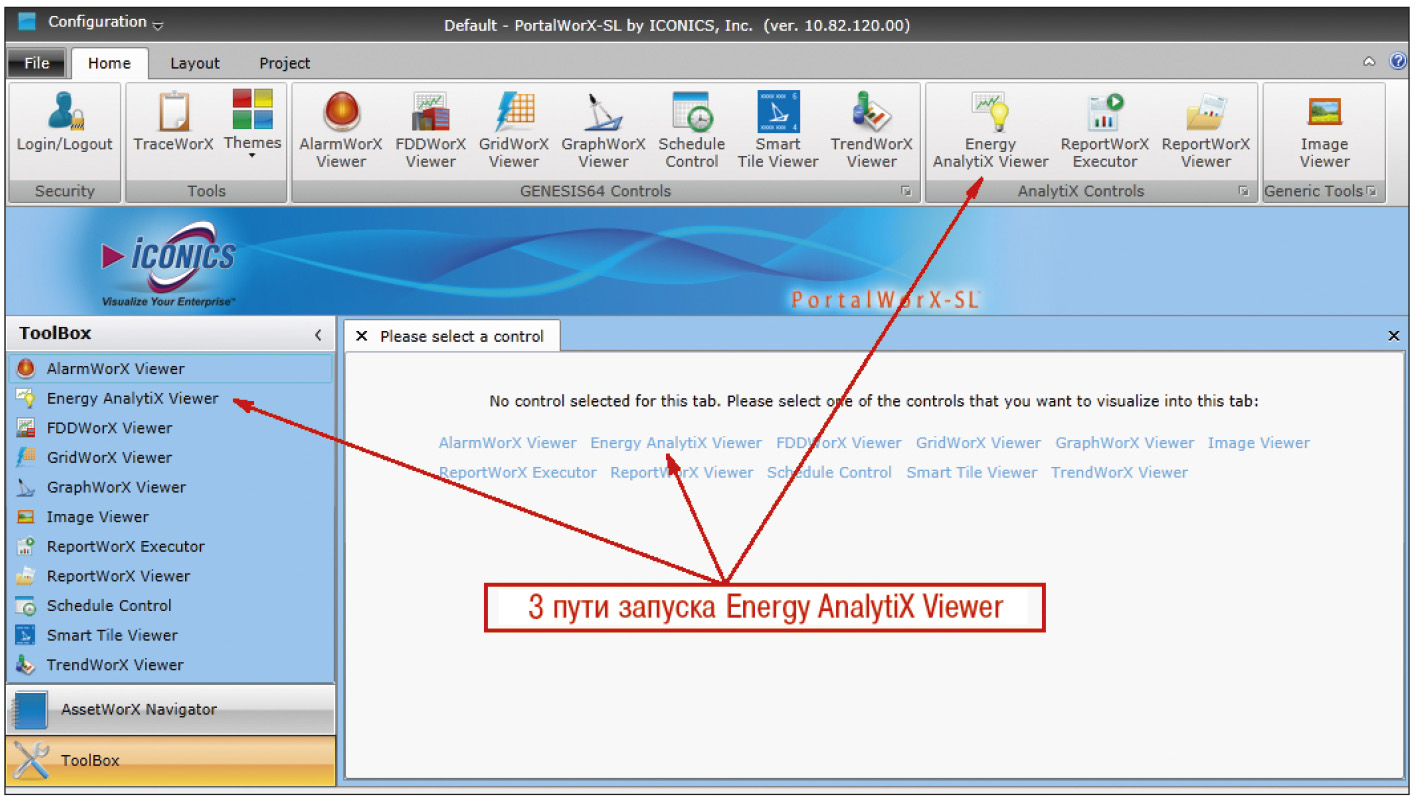Select AlarmWorX Viewer in ToolBox list
The image size is (1417, 796).
click(x=170, y=369)
